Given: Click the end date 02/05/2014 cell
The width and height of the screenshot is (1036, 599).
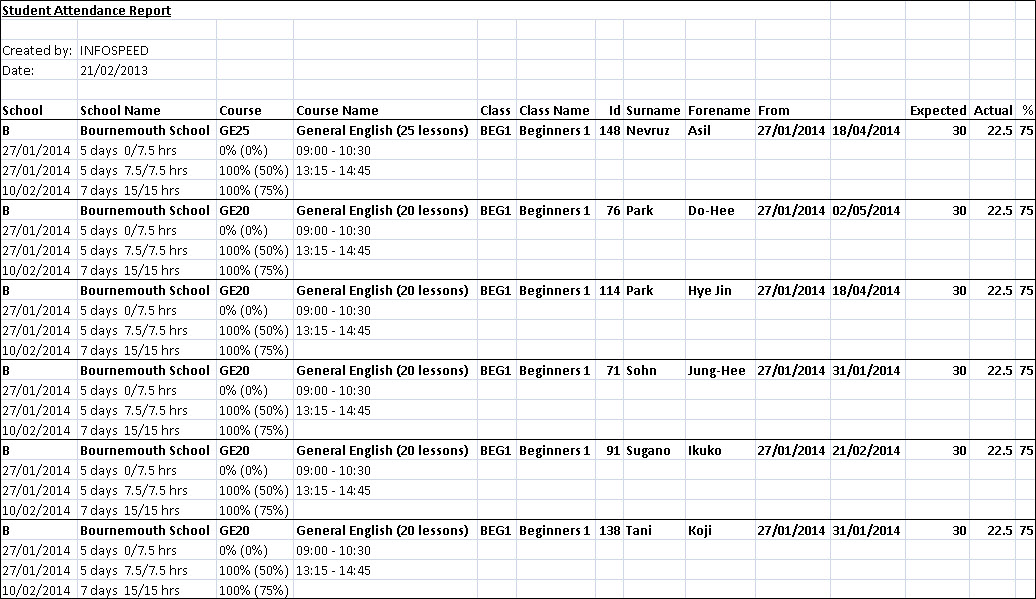Looking at the screenshot, I should (x=866, y=210).
